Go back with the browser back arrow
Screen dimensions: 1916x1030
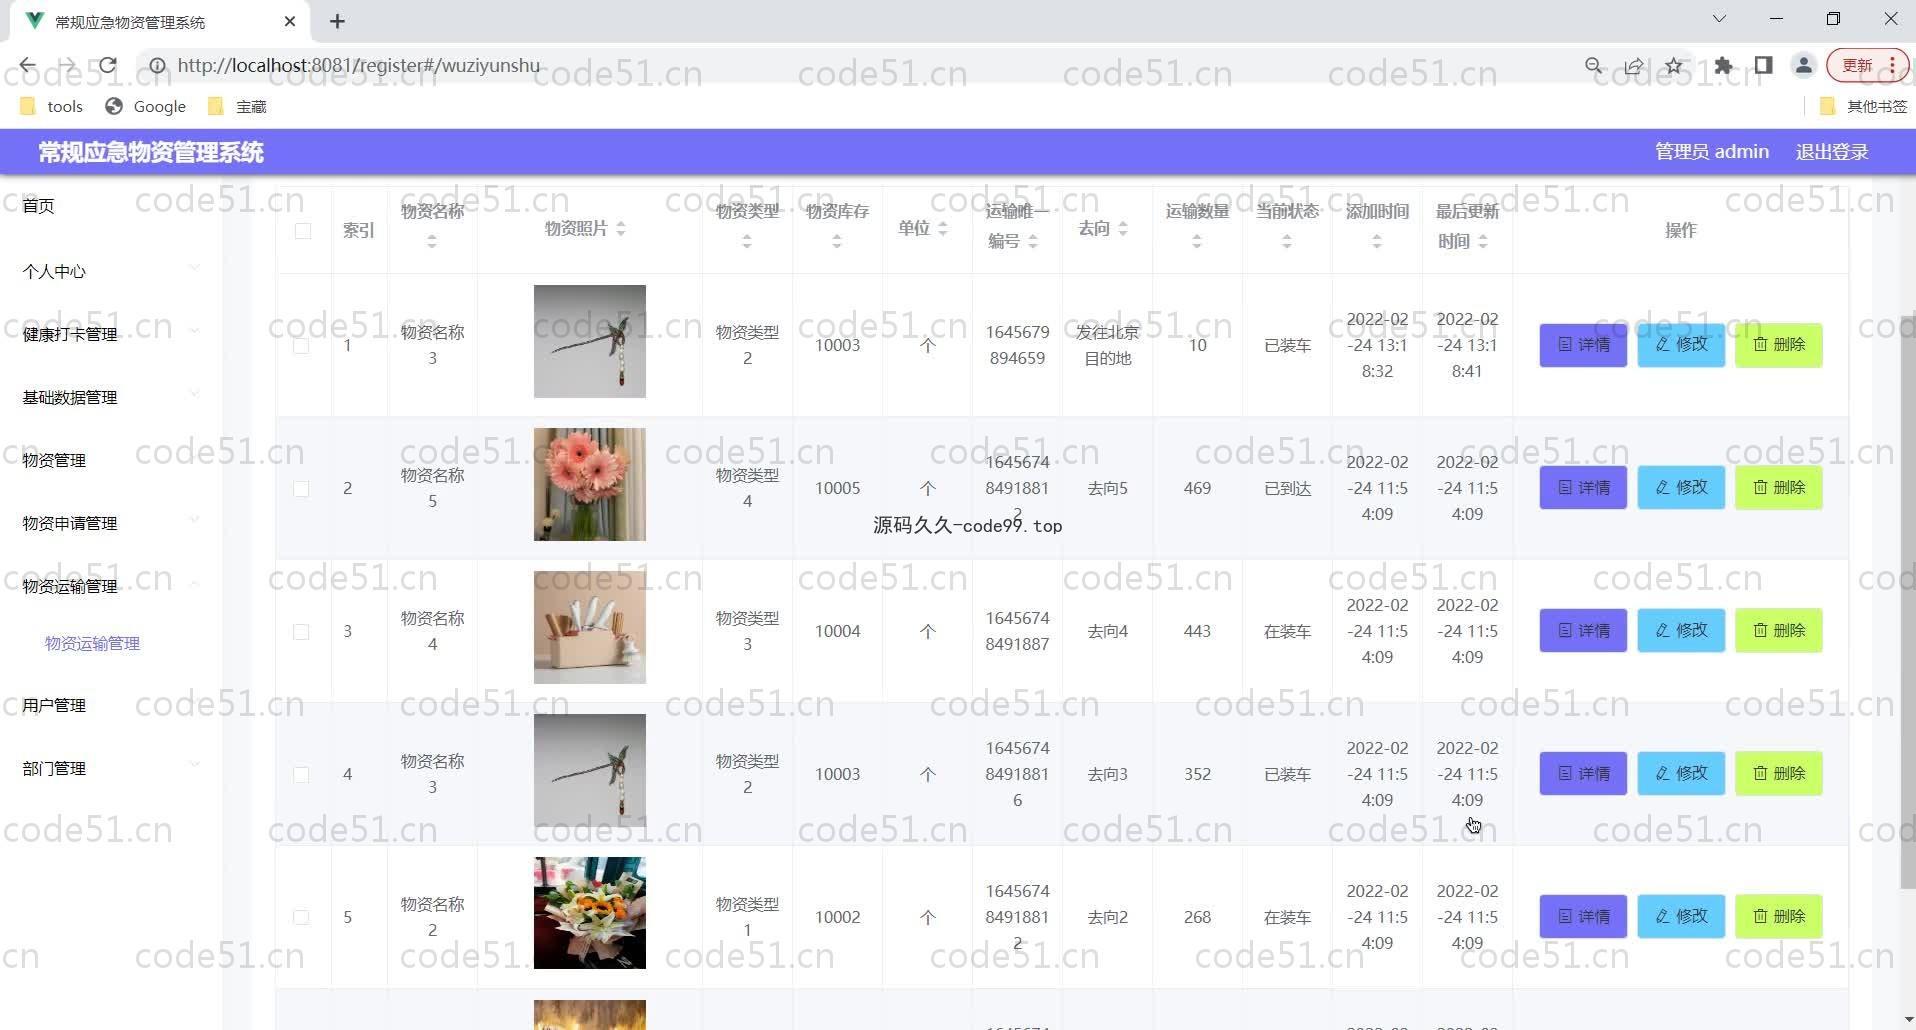click(x=27, y=66)
